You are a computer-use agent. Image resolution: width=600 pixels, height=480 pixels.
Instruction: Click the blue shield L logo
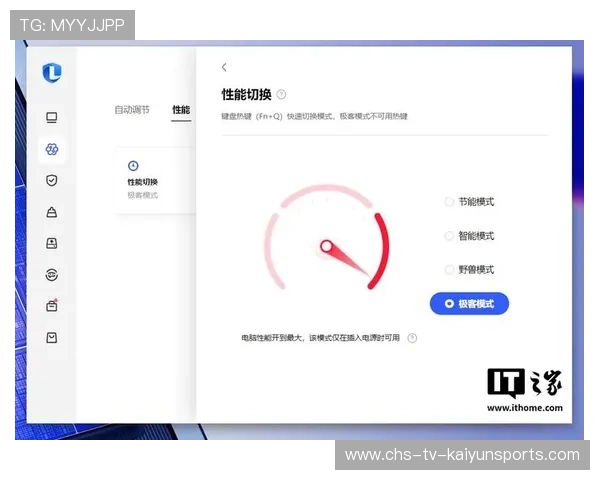52,72
